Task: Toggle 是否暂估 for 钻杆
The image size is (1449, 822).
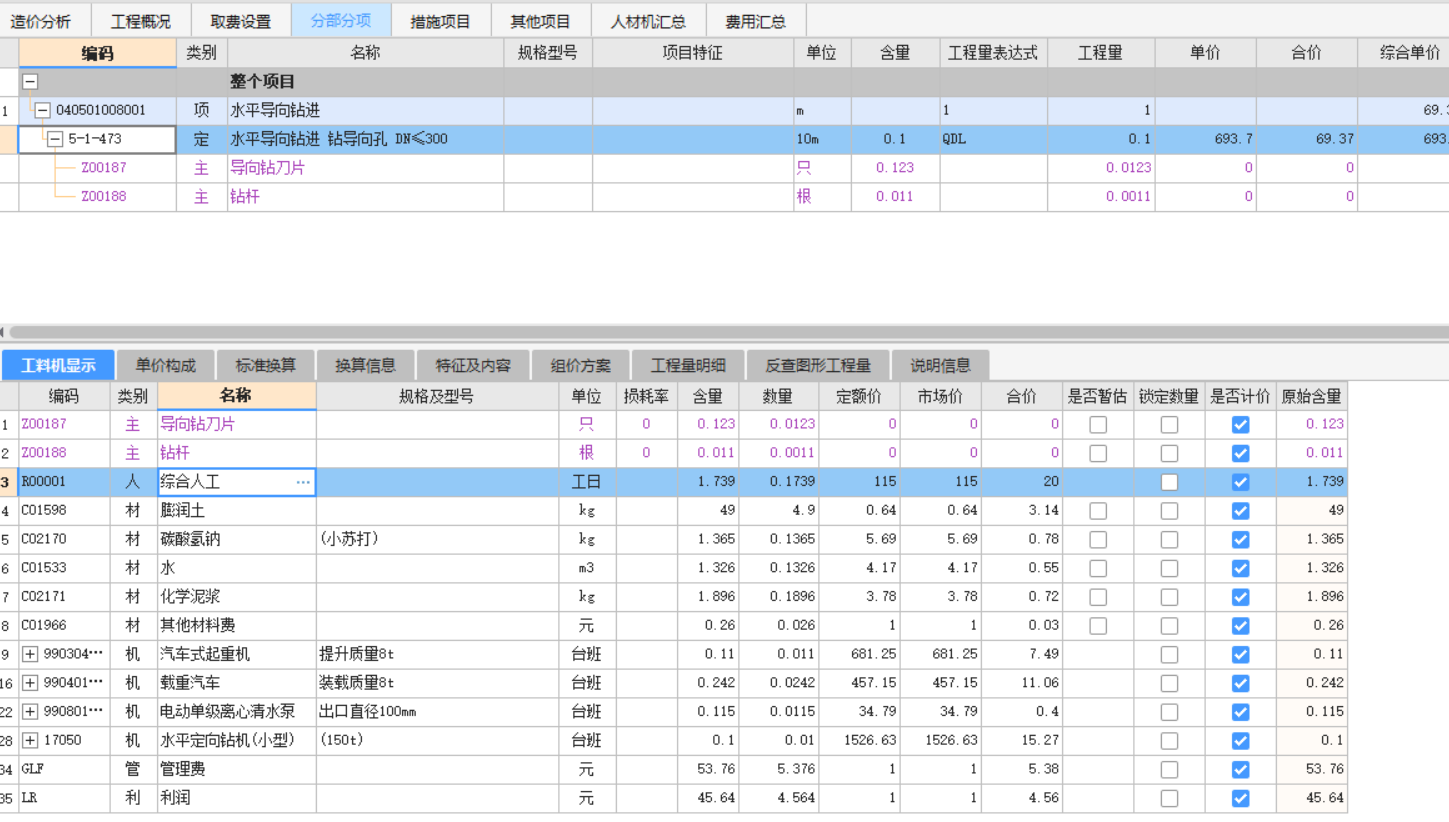Action: tap(1098, 453)
